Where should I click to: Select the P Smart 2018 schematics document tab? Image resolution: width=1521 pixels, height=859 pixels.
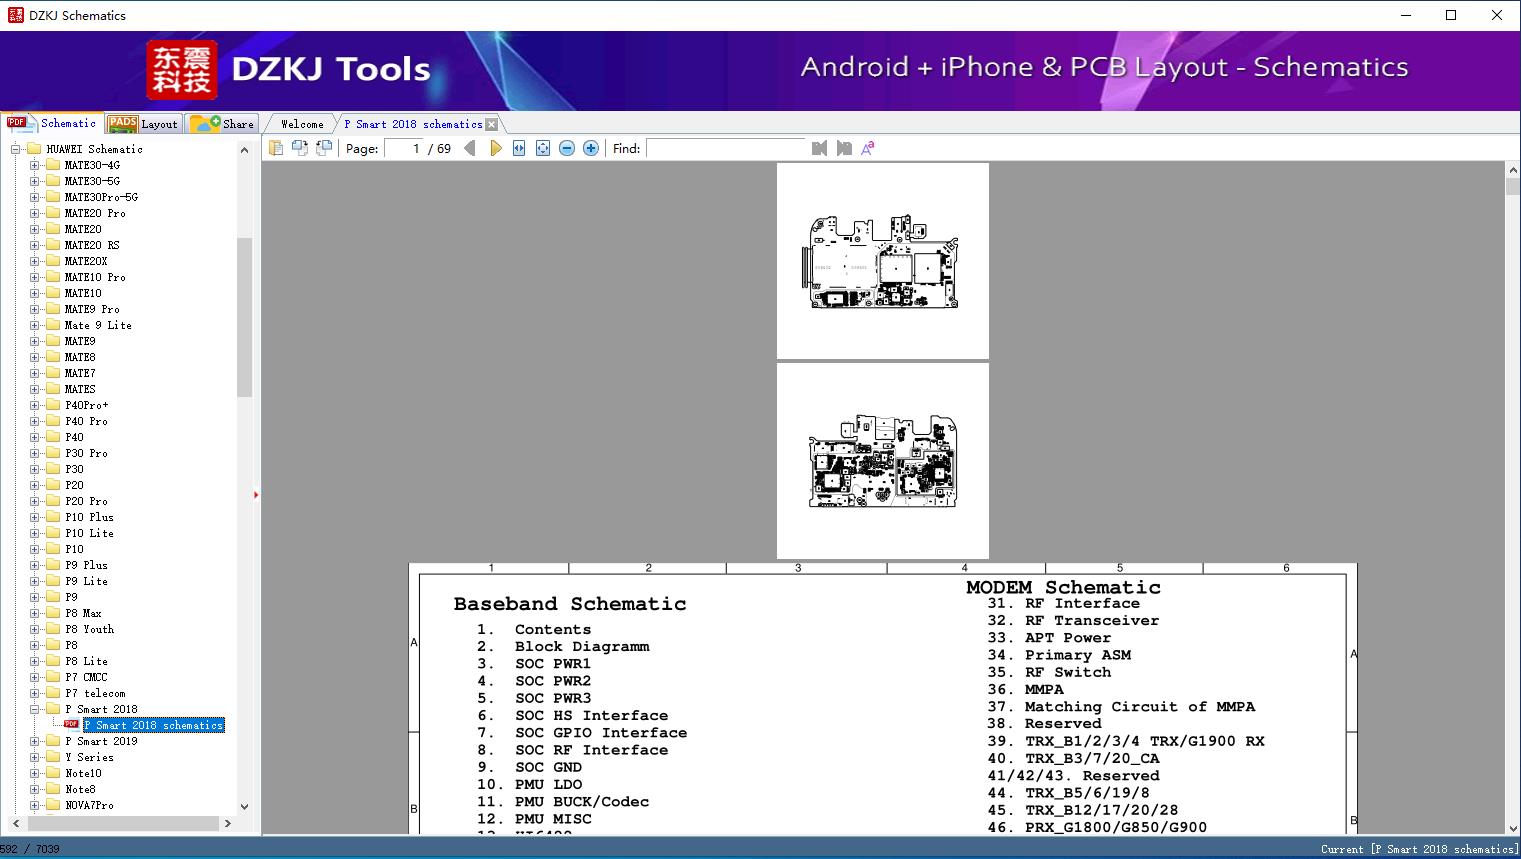(413, 124)
